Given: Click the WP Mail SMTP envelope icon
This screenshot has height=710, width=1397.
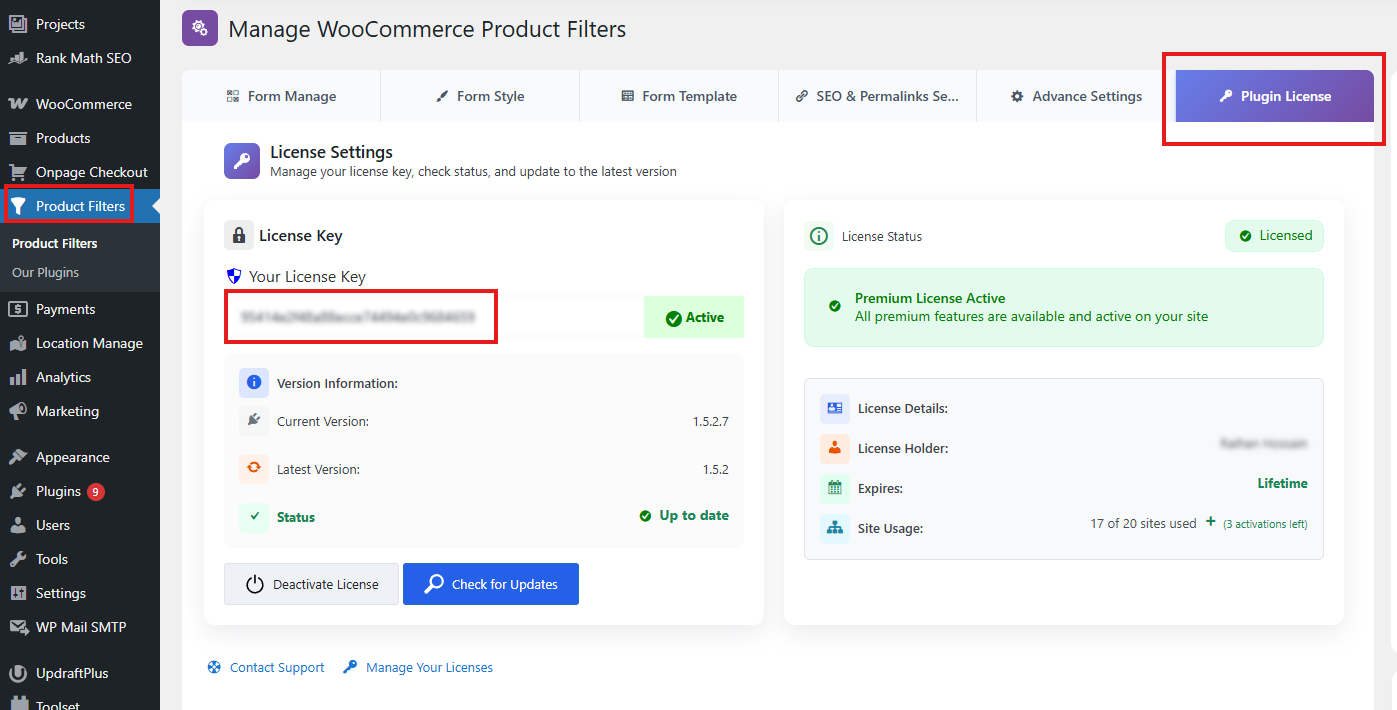Looking at the screenshot, I should click(x=18, y=627).
